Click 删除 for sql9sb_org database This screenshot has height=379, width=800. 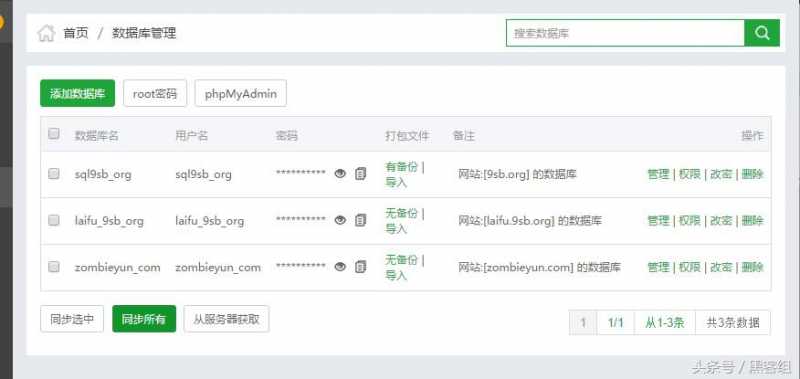(753, 174)
